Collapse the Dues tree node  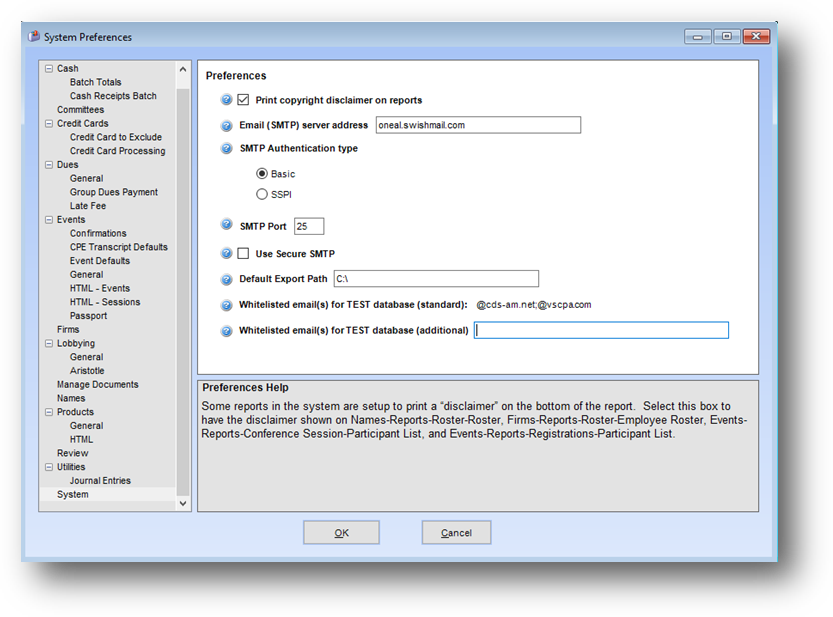point(49,165)
